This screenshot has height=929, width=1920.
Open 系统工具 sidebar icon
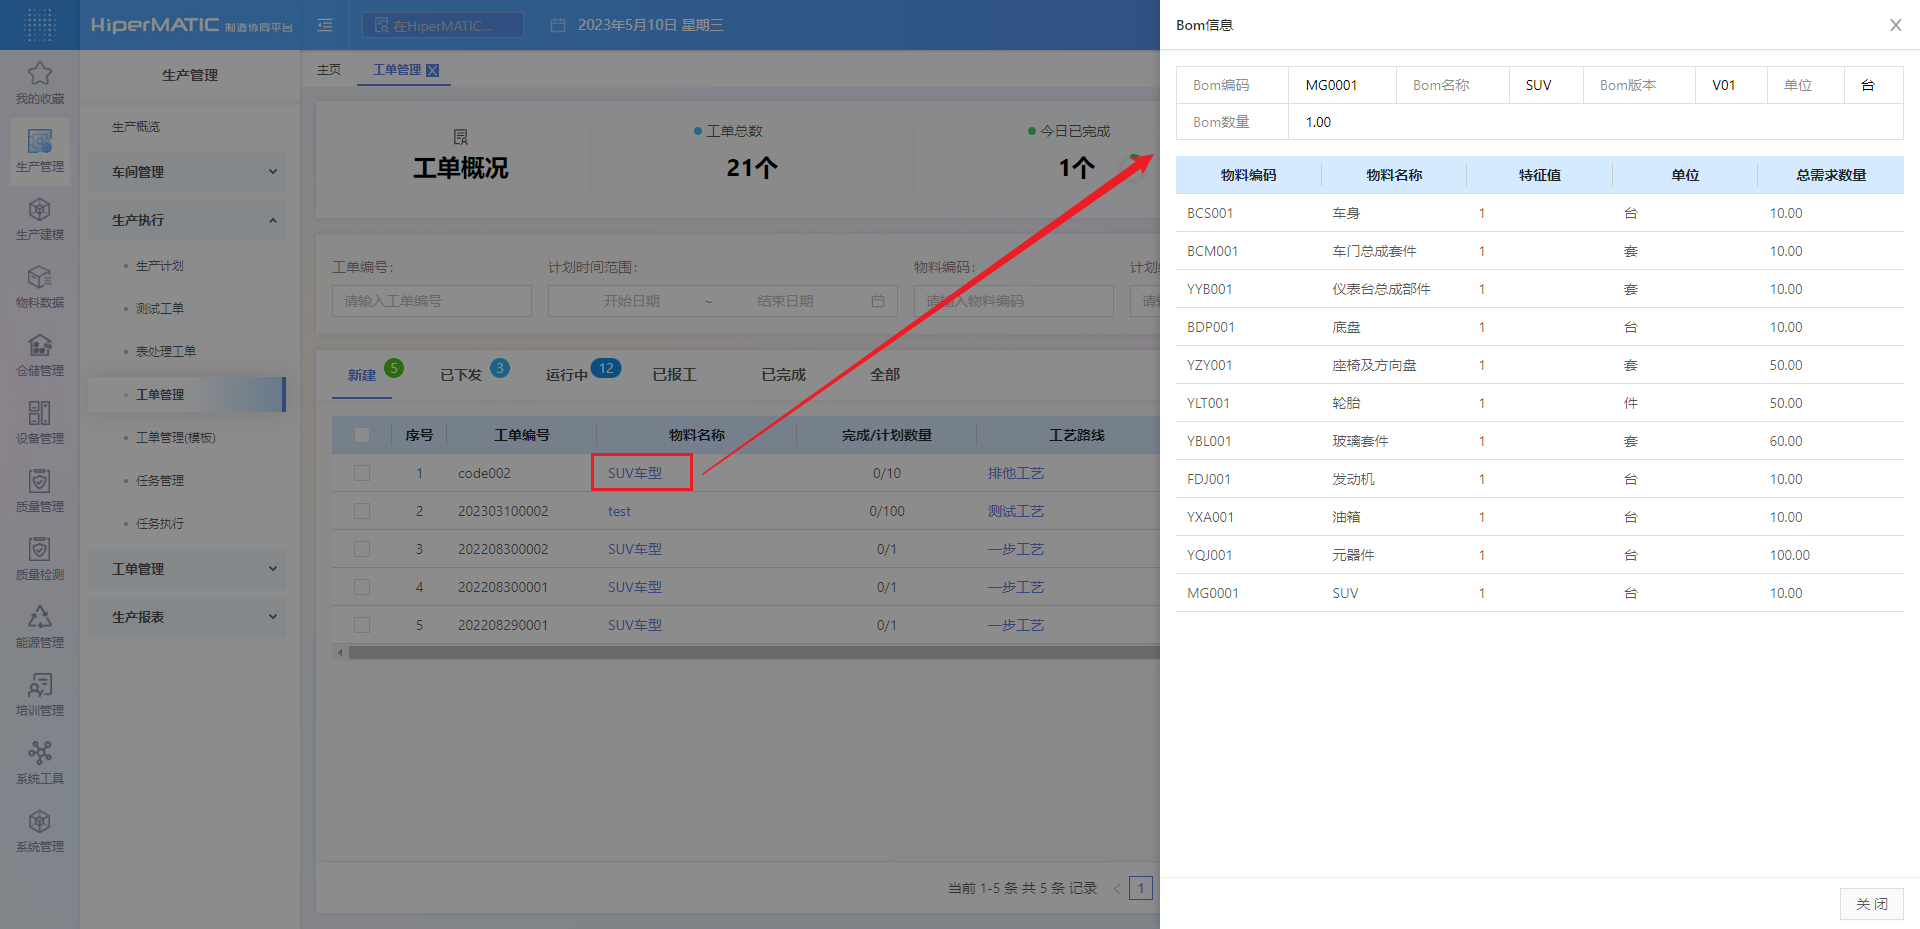click(x=40, y=753)
